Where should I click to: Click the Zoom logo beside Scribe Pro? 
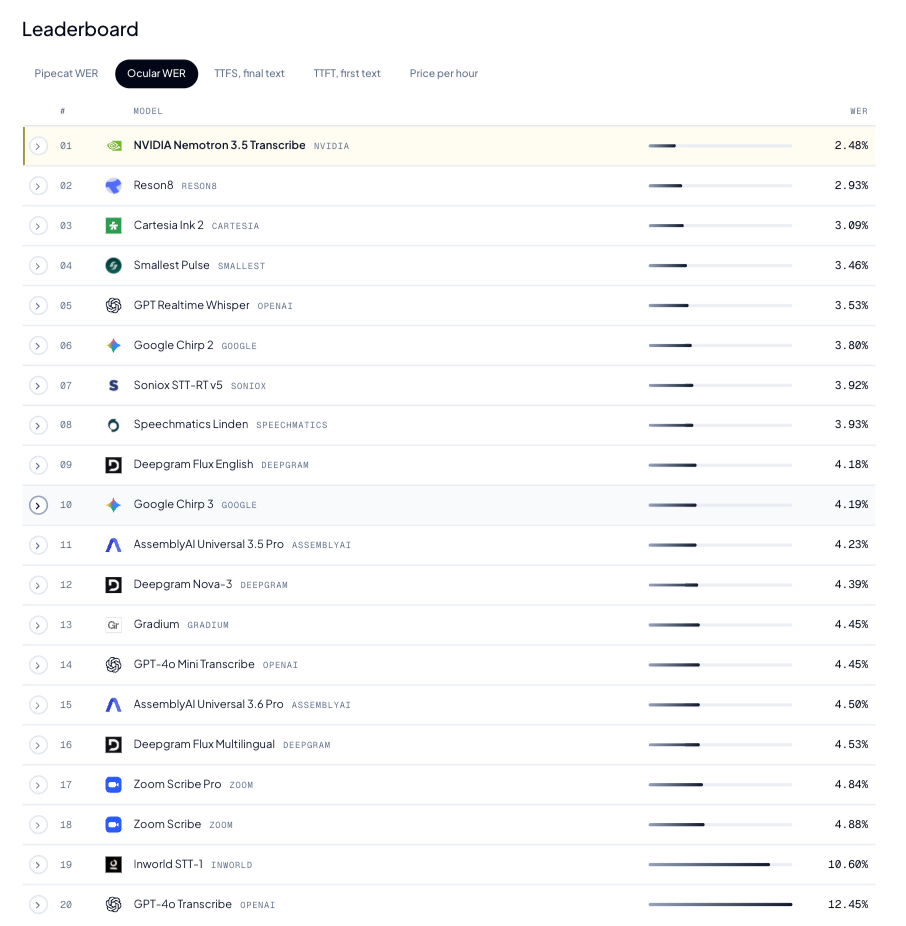pos(113,785)
